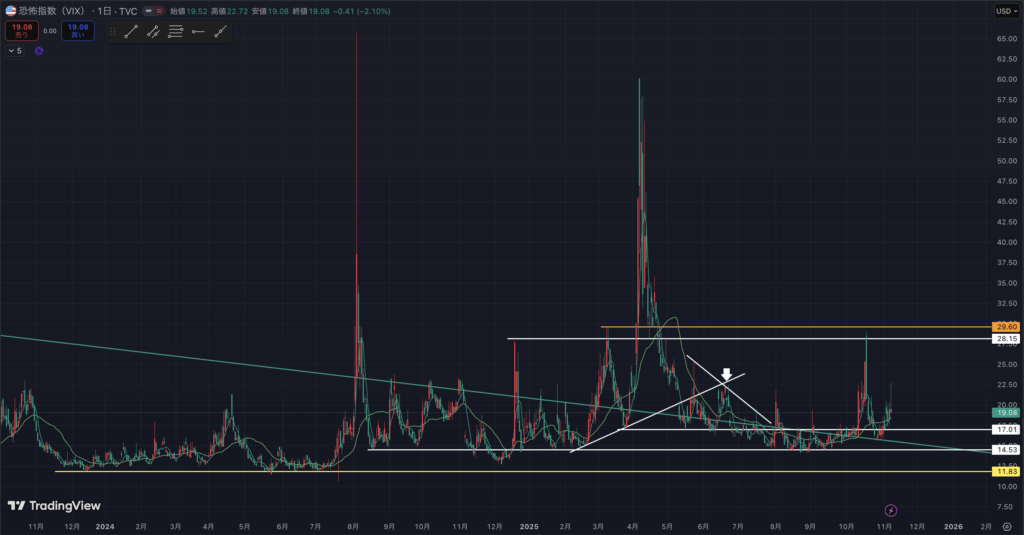Viewport: 1024px width, 535px height.
Task: Select the last line tool in favorites toolbar
Action: (x=219, y=32)
